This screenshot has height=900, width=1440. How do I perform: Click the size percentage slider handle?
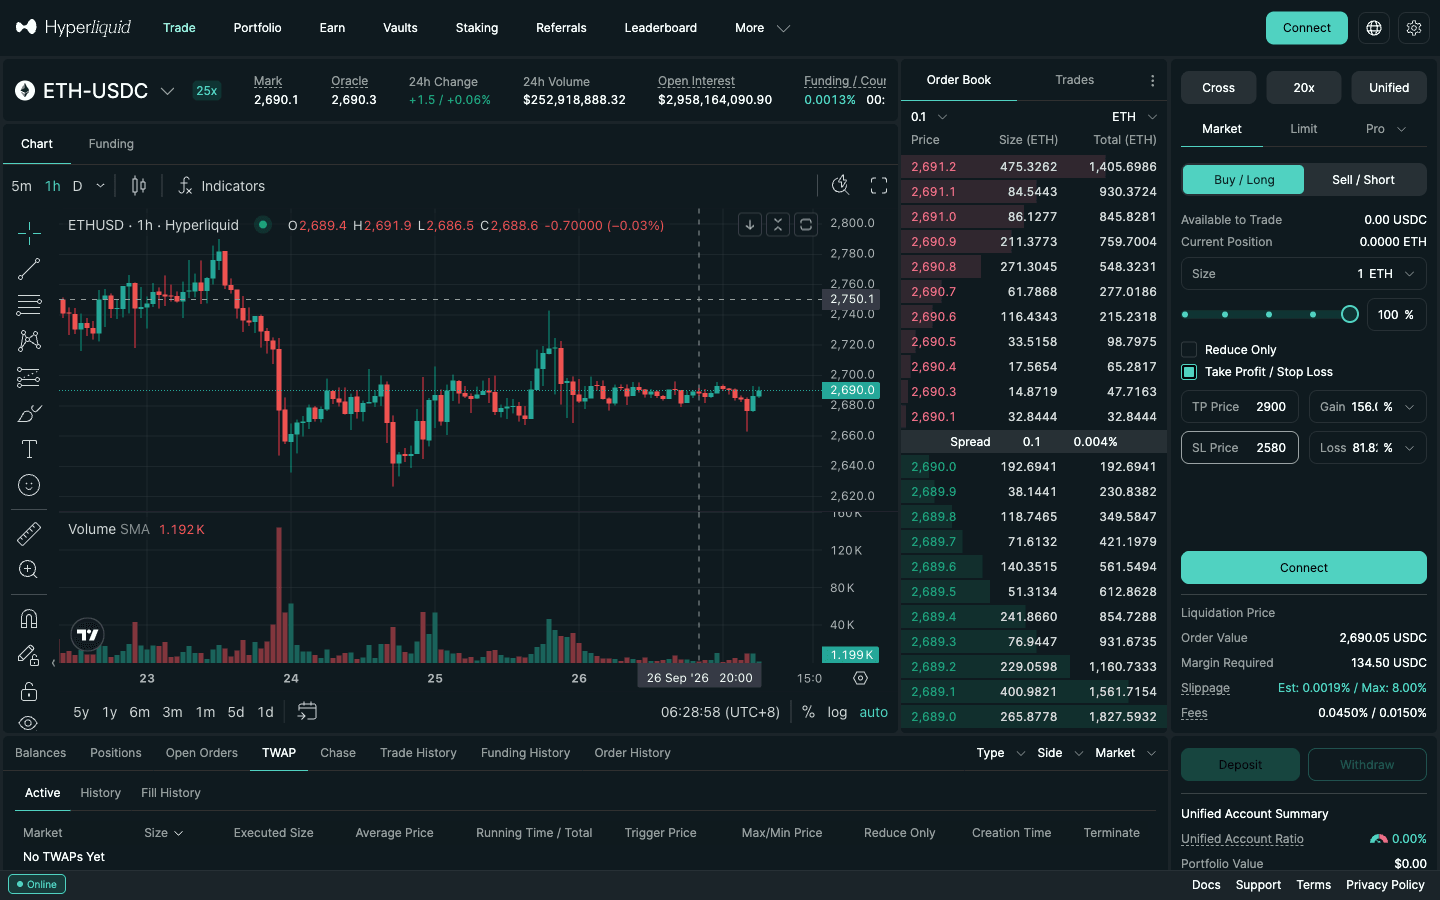click(1349, 315)
